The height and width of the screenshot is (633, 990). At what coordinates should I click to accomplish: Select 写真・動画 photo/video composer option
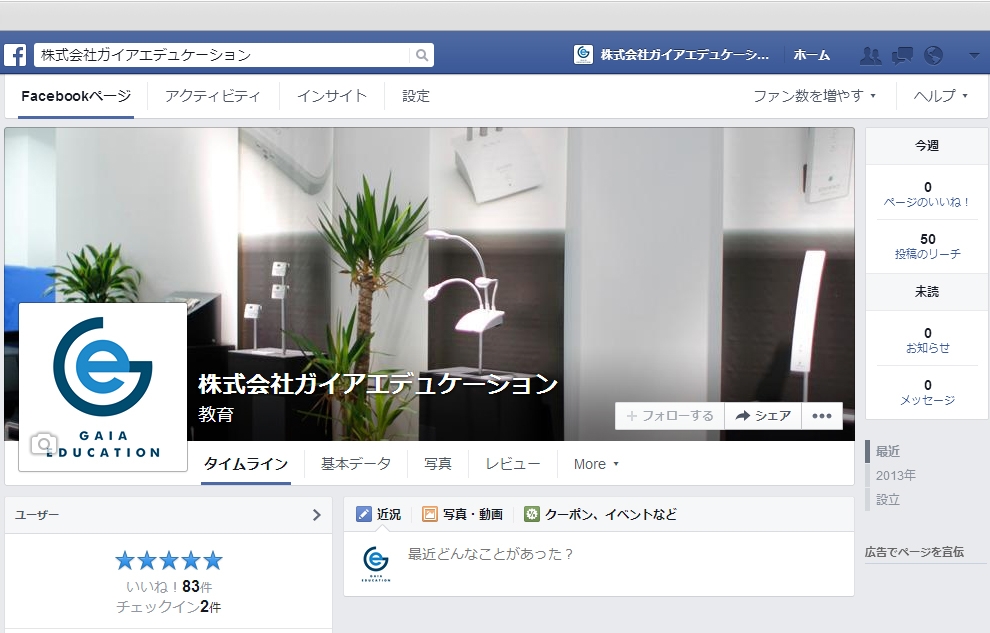462,514
